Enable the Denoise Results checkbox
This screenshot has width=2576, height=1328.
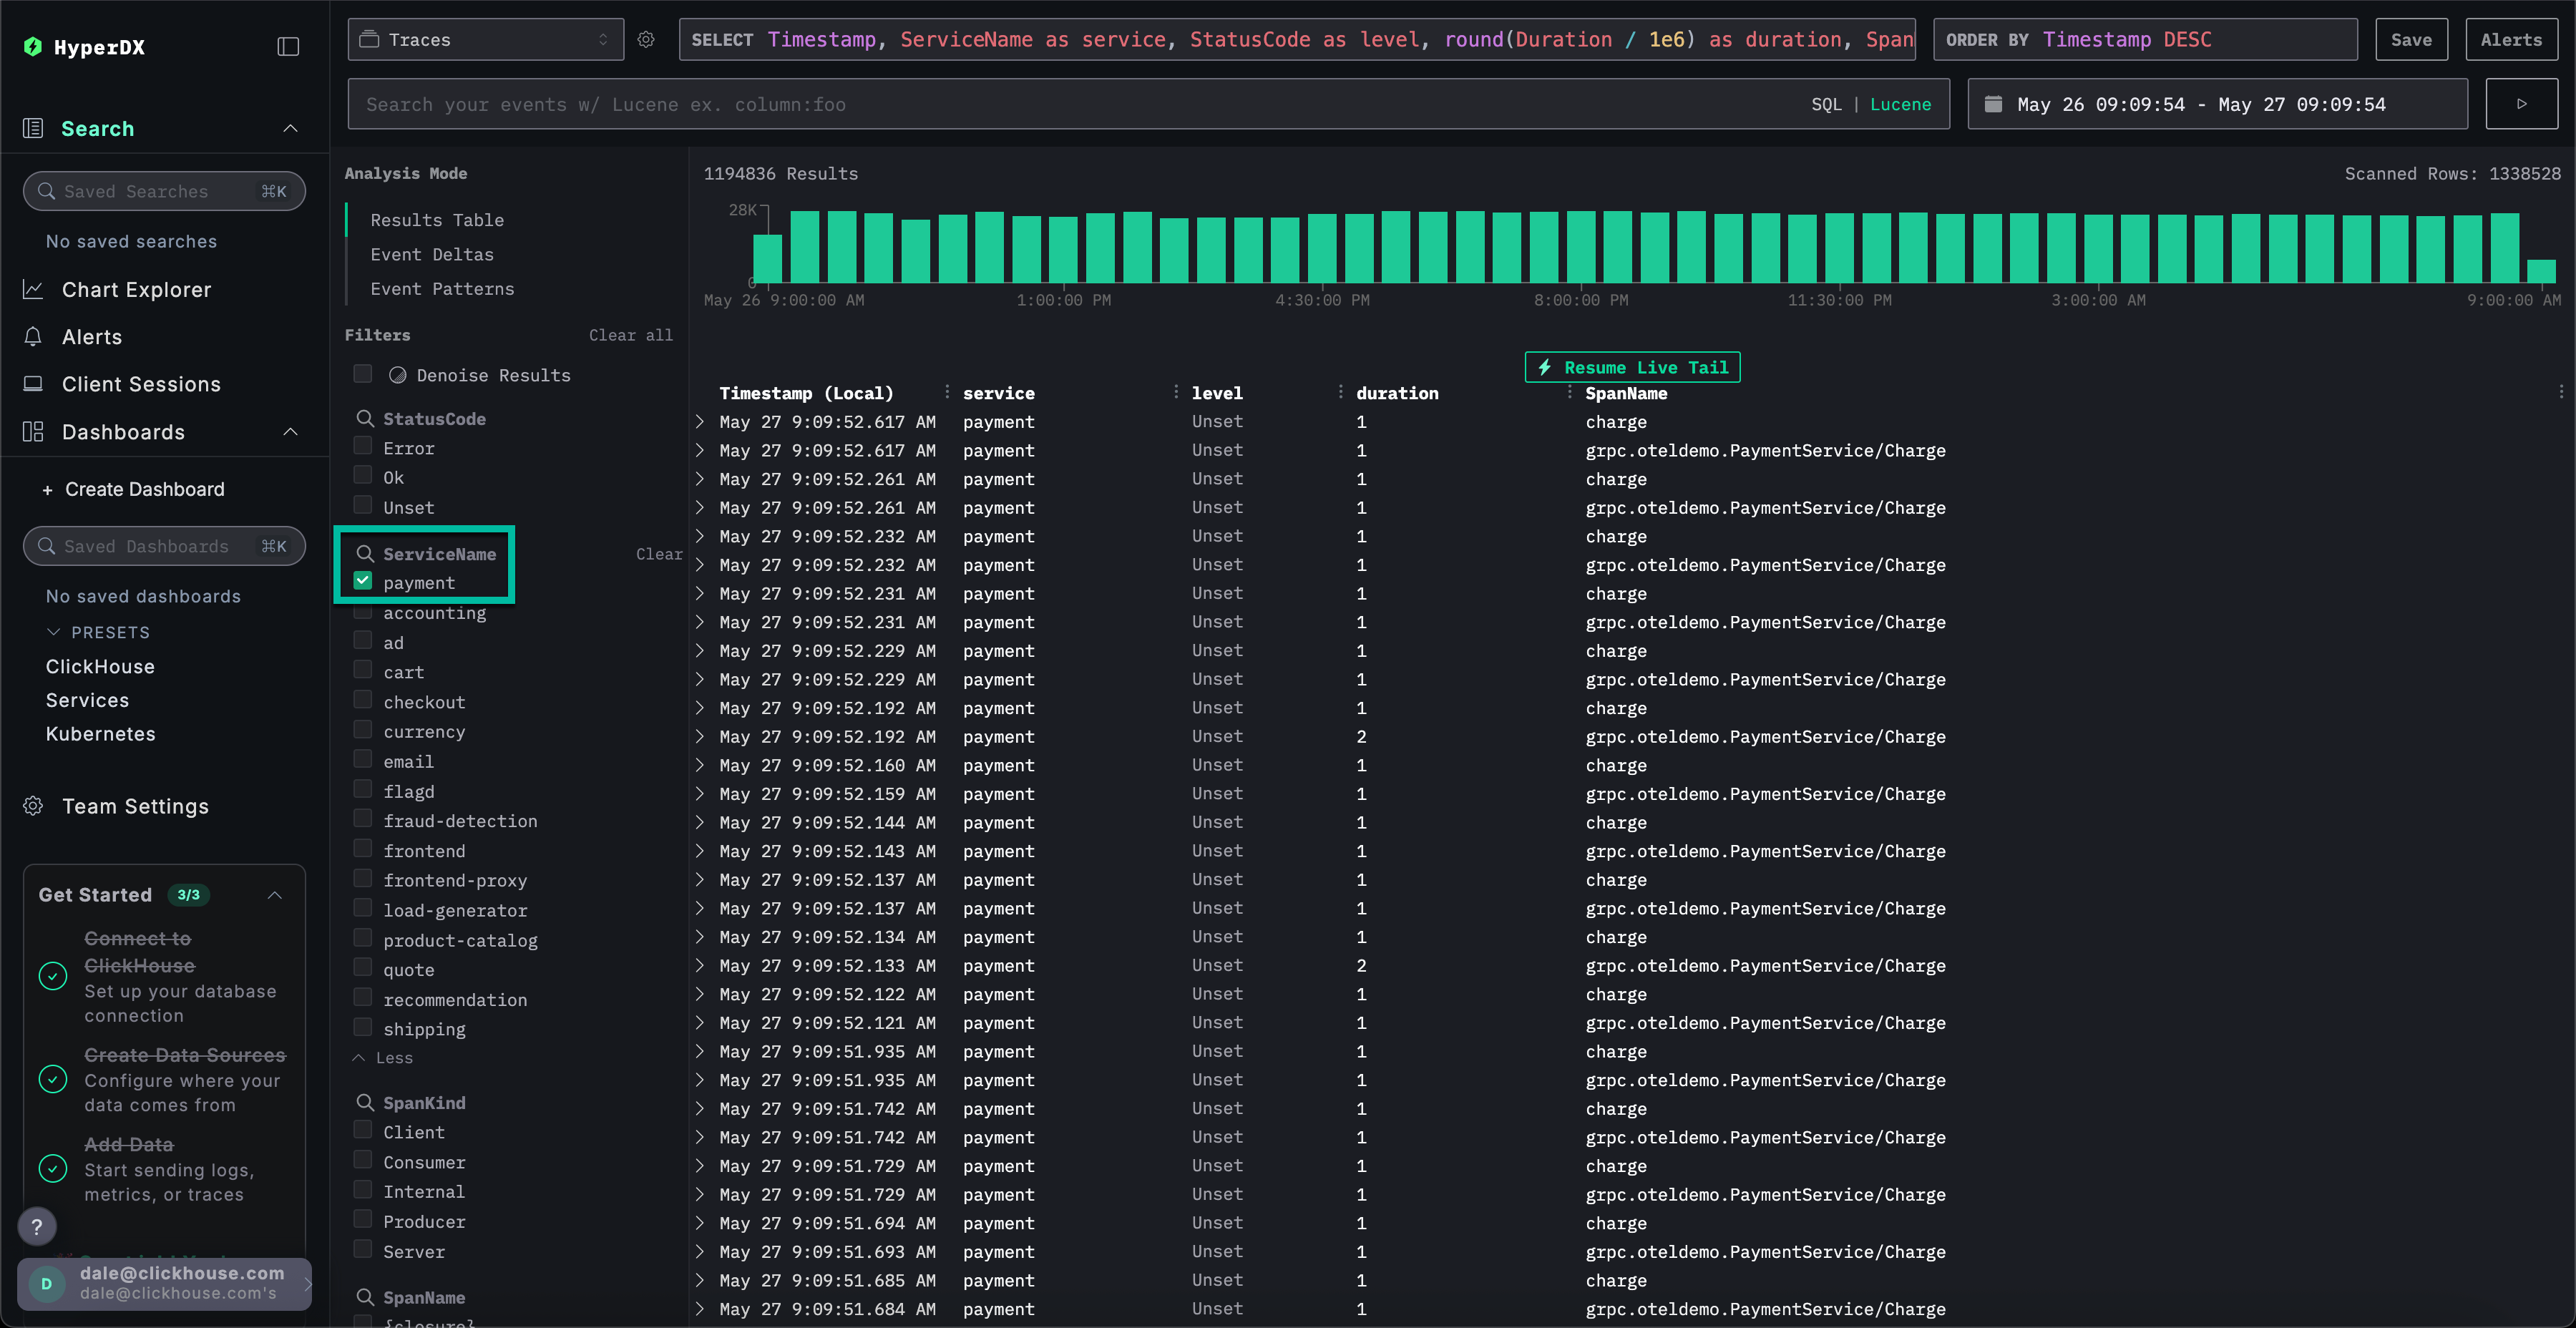click(x=363, y=374)
